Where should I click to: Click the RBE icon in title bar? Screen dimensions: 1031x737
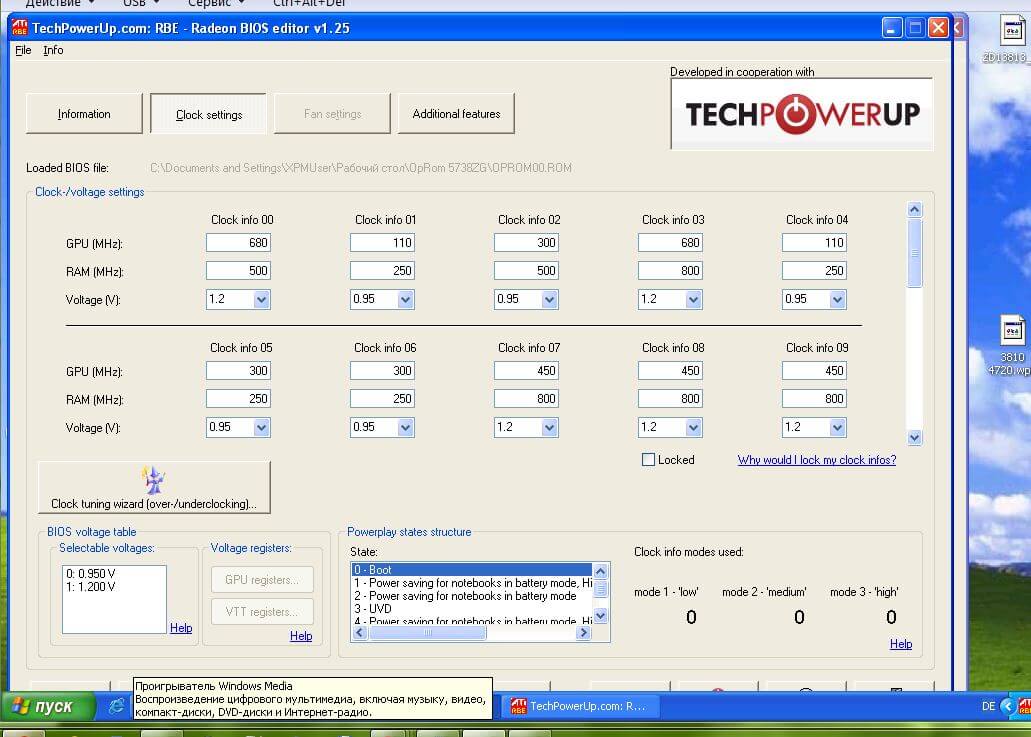[18, 27]
